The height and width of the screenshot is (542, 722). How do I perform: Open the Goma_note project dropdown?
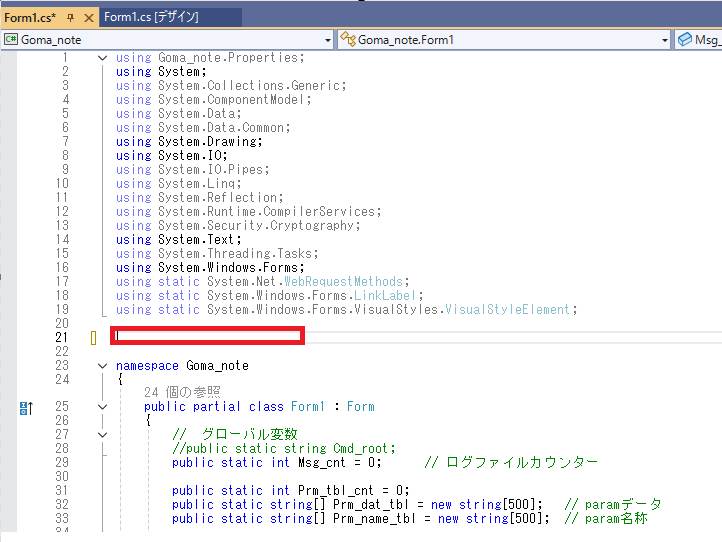coord(327,40)
